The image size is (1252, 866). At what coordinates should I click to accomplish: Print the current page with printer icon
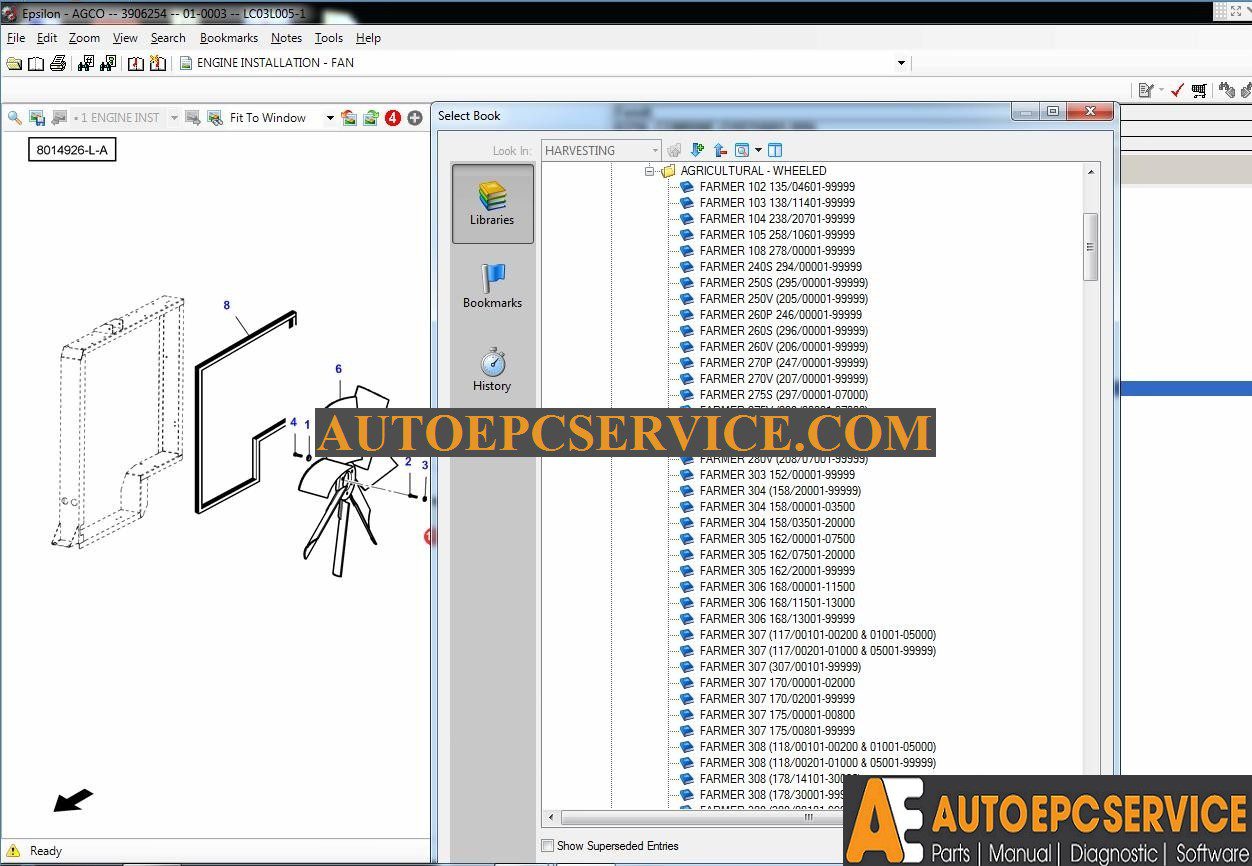click(58, 63)
